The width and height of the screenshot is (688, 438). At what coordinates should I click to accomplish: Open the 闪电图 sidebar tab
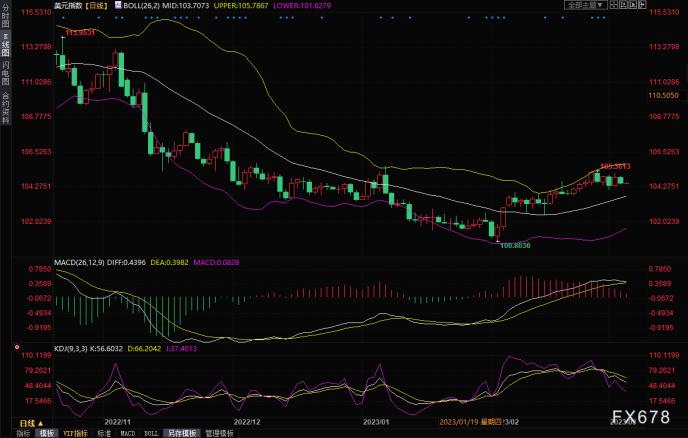(x=4, y=73)
